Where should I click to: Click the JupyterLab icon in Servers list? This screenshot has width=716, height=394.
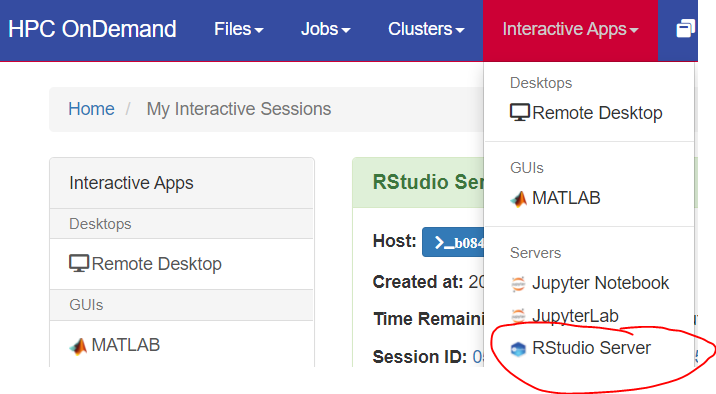pyautogui.click(x=518, y=316)
